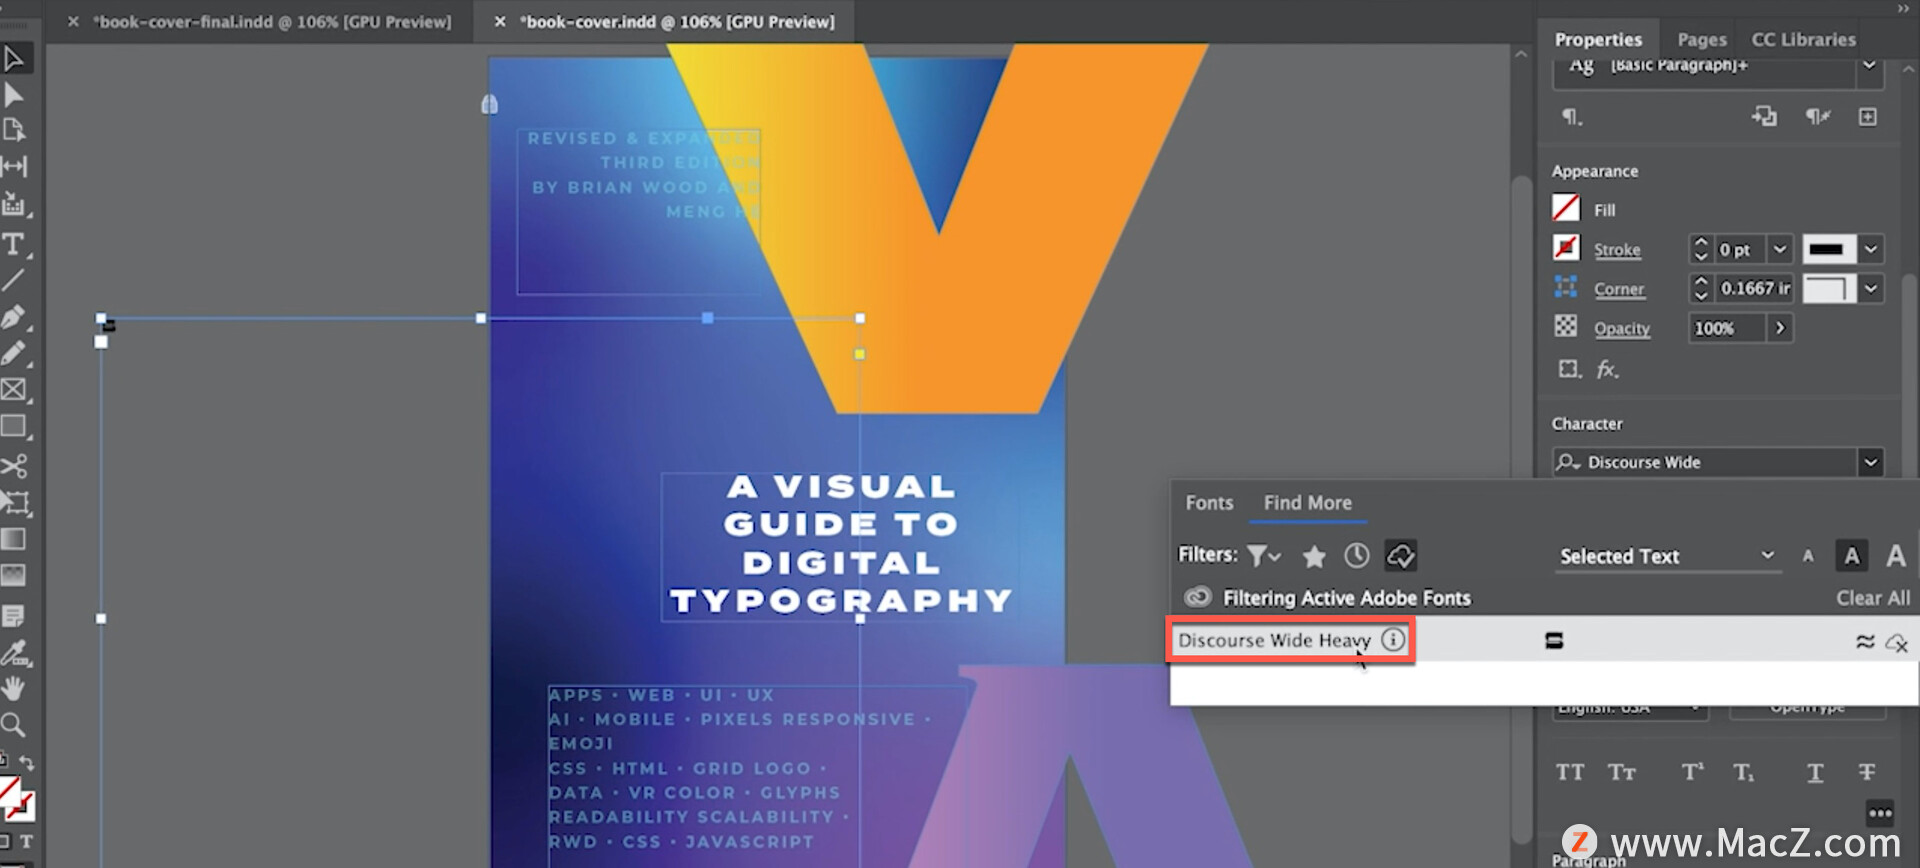Open the Opacity options link

(x=1622, y=328)
